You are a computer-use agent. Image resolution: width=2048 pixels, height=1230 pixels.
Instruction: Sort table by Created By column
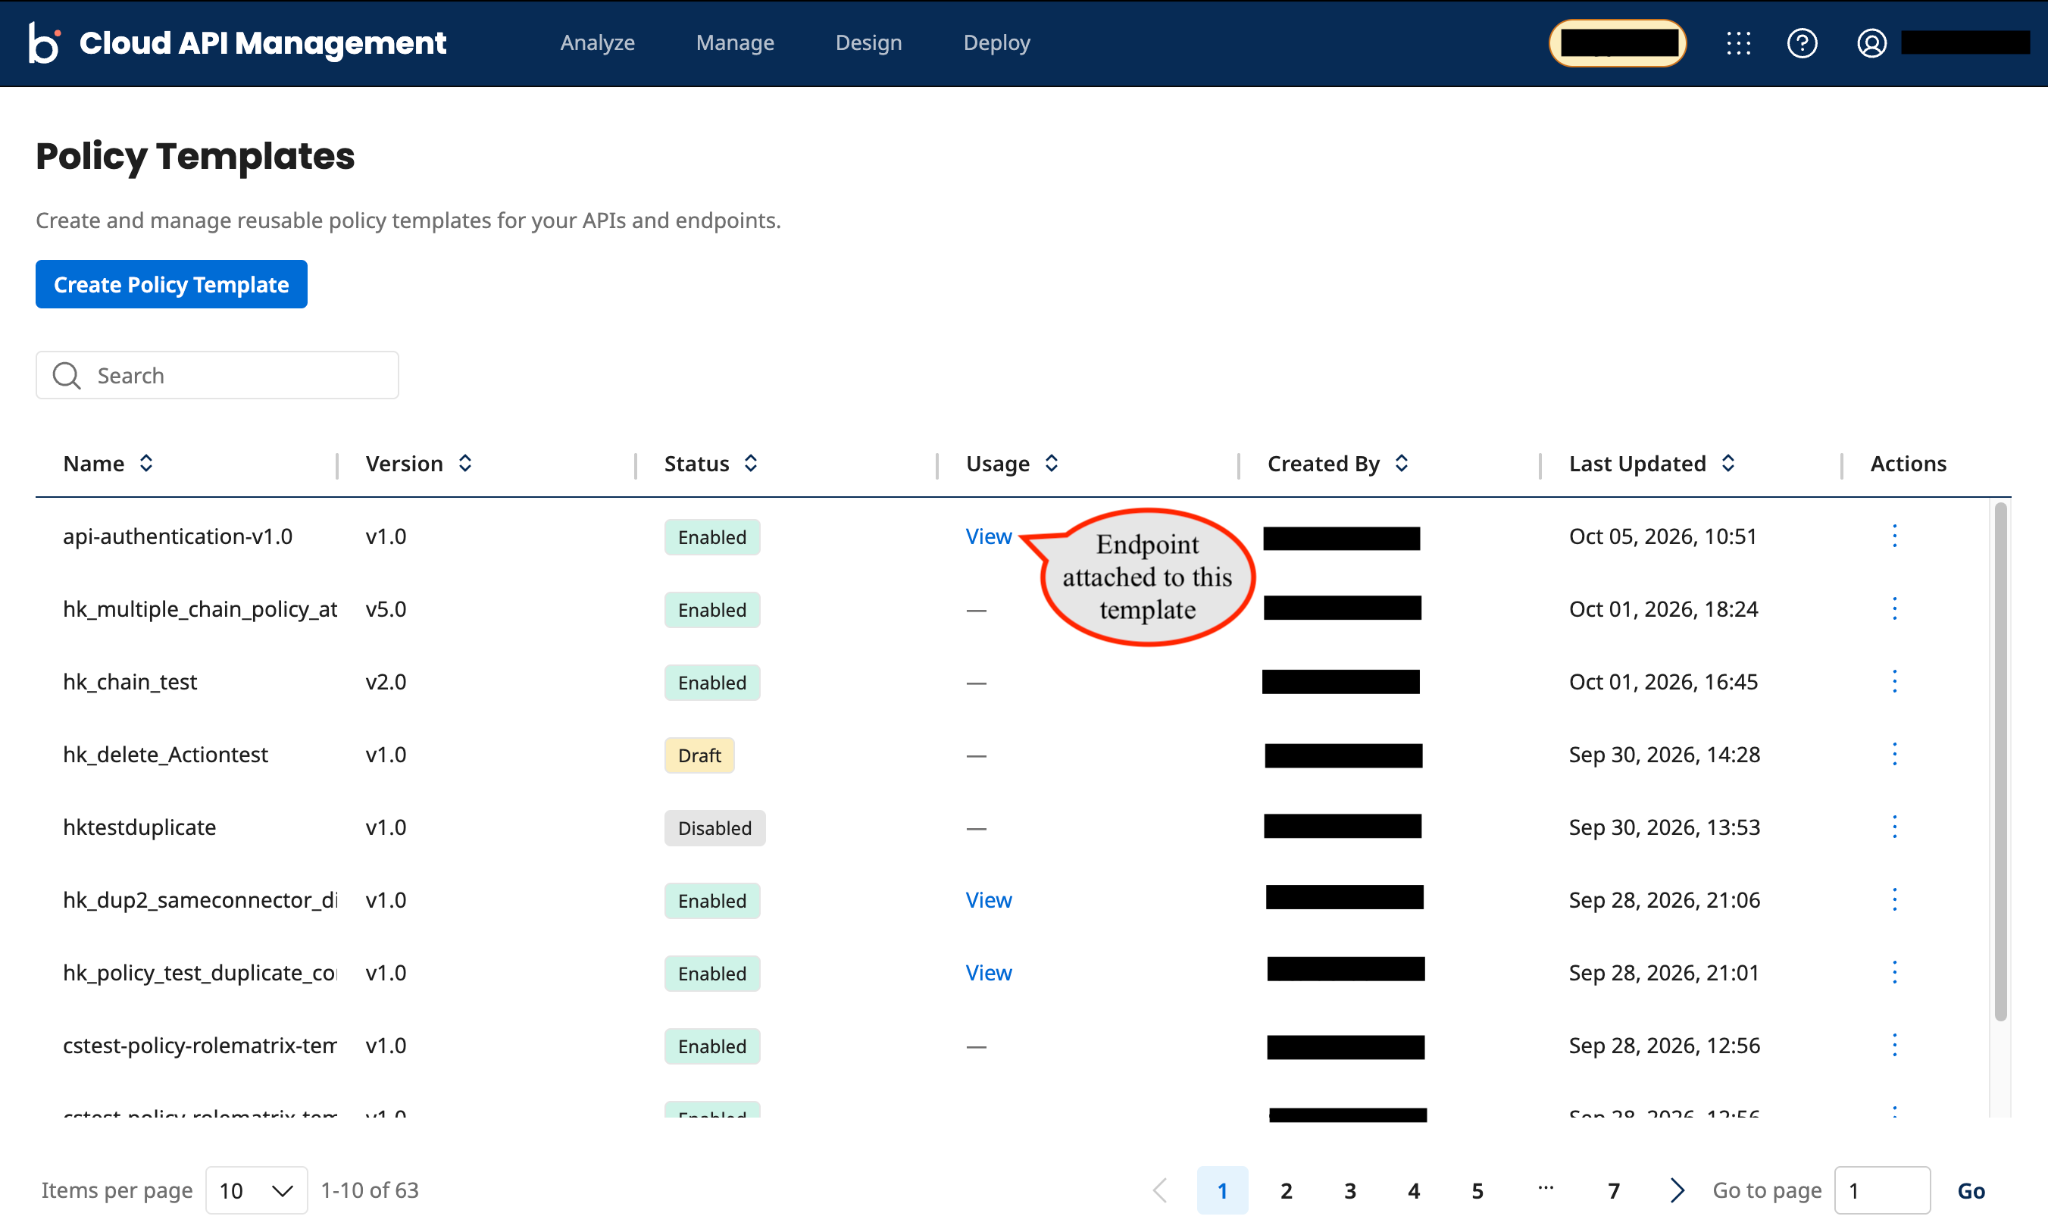click(1402, 463)
